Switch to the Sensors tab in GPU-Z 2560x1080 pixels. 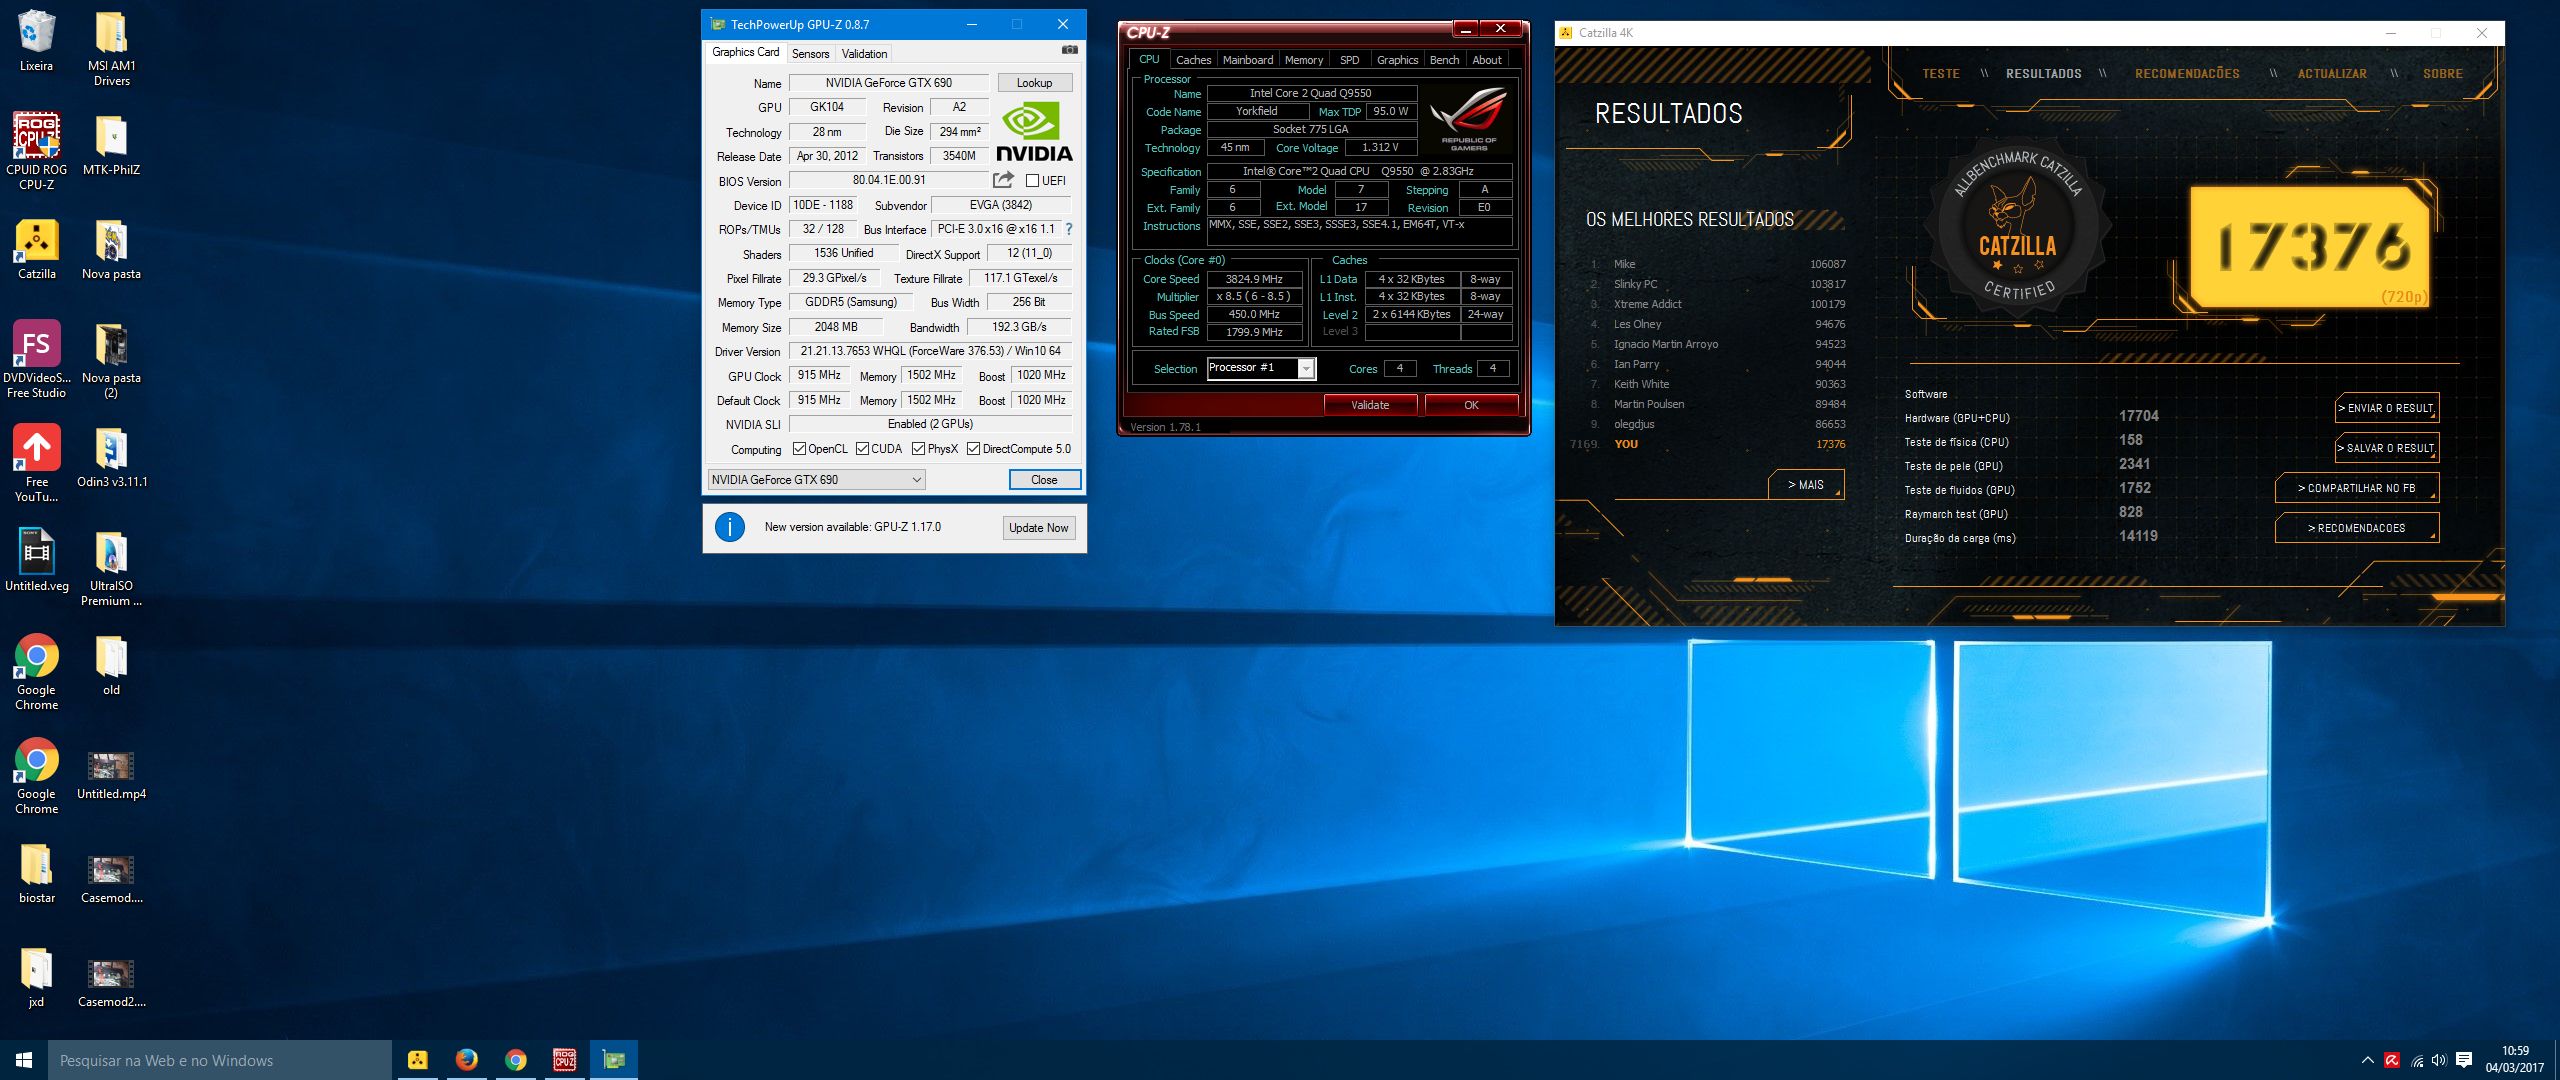click(810, 54)
